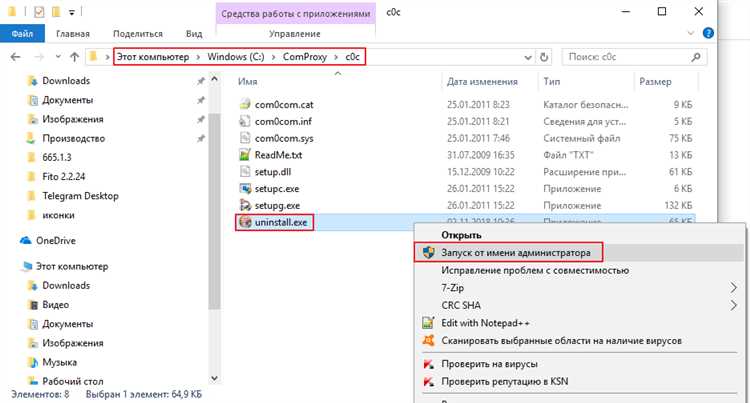Viewport: 750px width, 403px height.
Task: Select com0com.cat file icon
Action: 245,104
